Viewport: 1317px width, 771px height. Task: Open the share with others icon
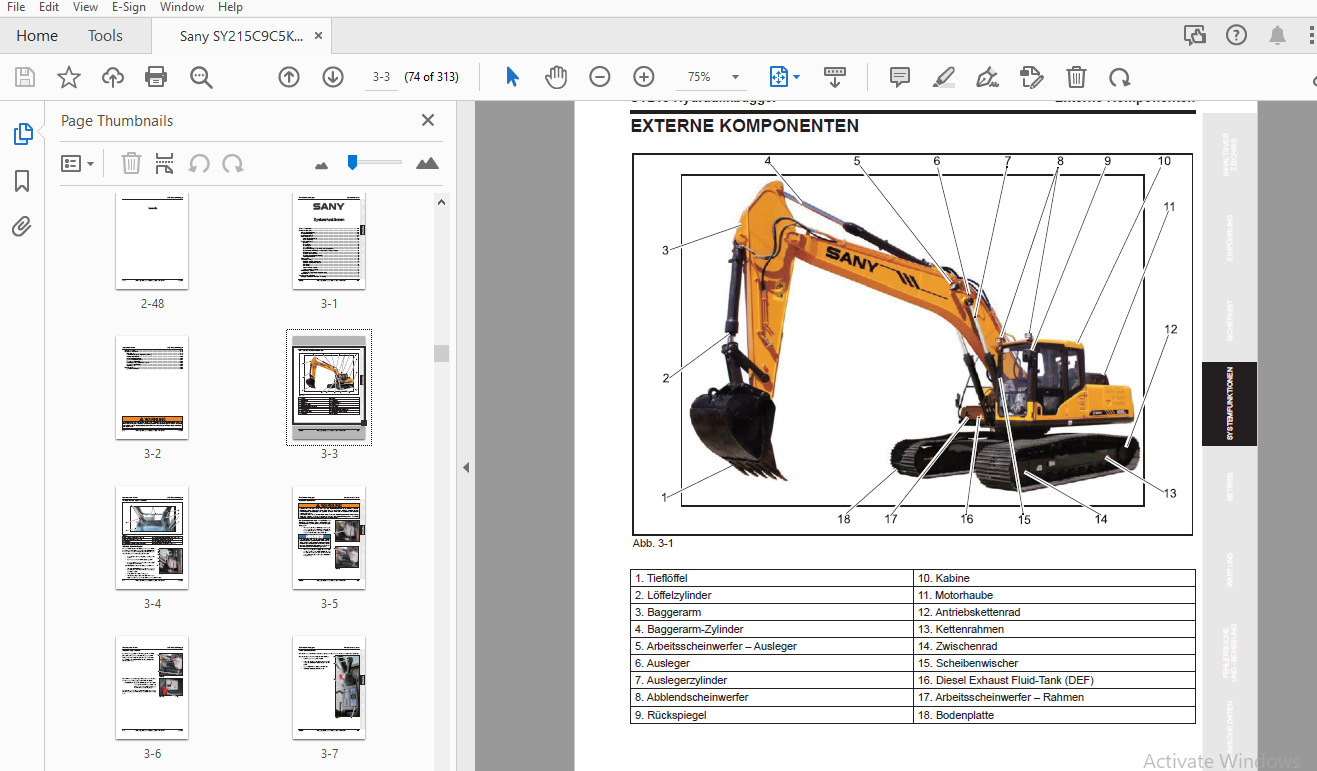(1195, 36)
